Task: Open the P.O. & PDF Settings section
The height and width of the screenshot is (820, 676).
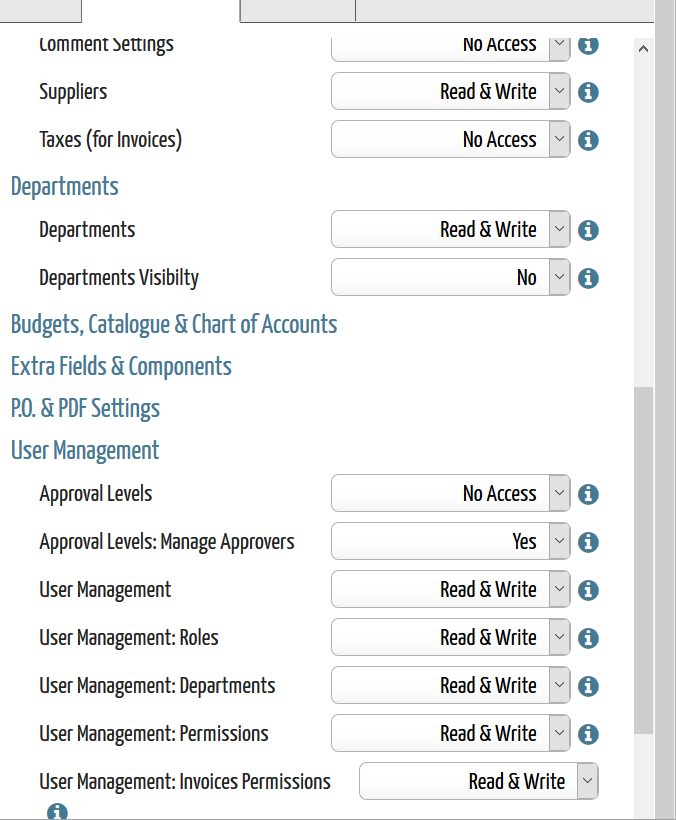Action: [85, 408]
